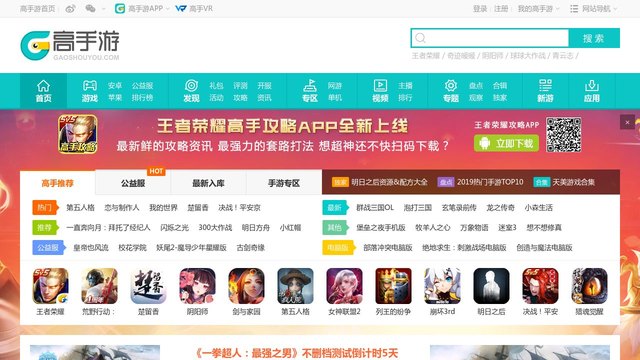
Task: Click the 高手游APP logo icon
Action: click(120, 9)
